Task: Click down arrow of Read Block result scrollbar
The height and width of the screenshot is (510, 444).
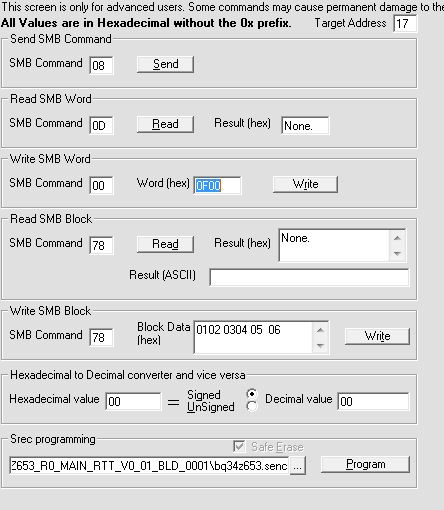Action: tap(397, 253)
